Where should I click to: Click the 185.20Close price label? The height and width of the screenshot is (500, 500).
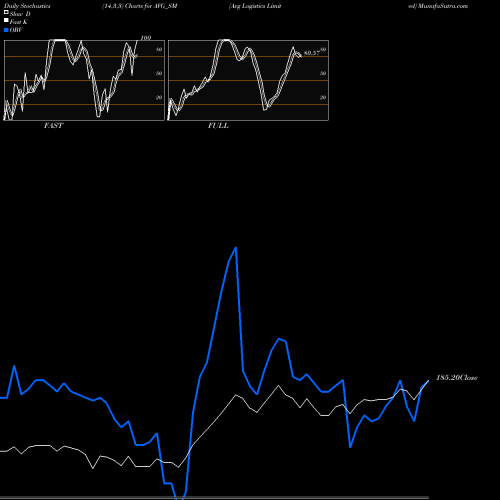457,377
